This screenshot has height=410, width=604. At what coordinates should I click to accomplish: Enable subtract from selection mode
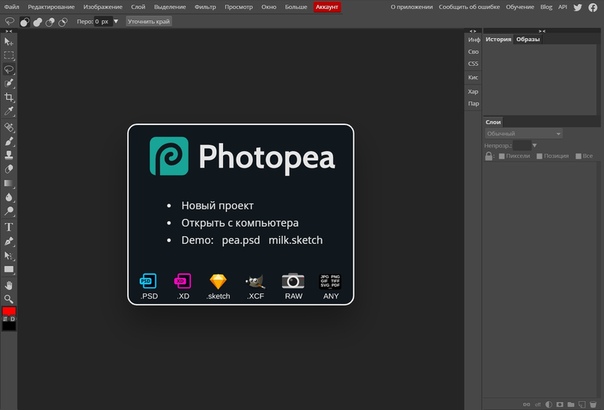point(50,22)
